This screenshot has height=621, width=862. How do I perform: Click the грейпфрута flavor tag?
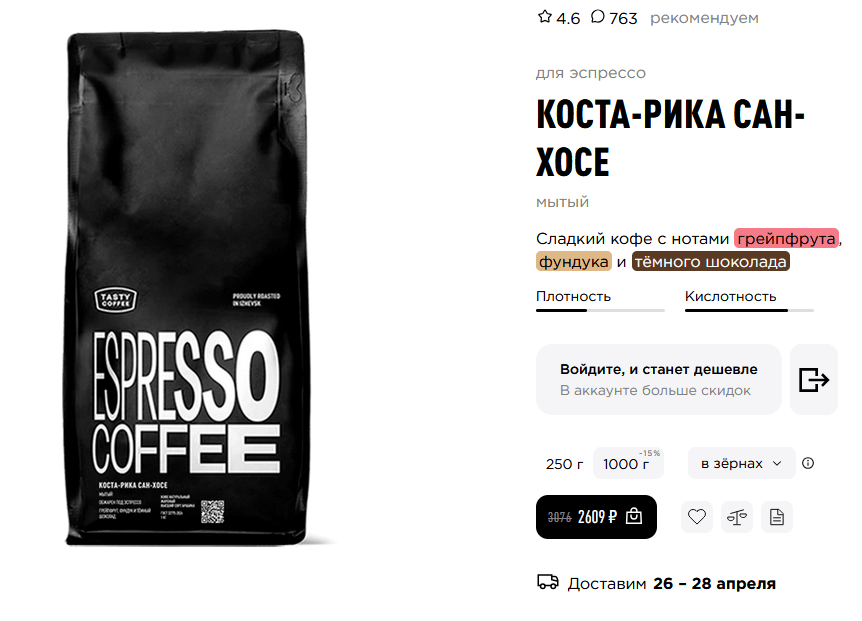(x=786, y=239)
